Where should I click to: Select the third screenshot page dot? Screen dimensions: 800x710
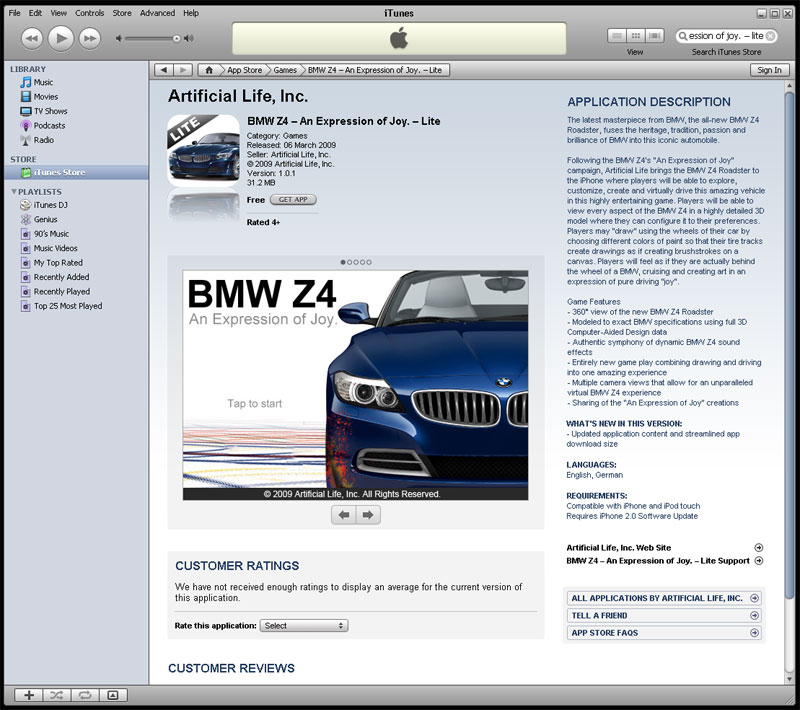point(356,262)
